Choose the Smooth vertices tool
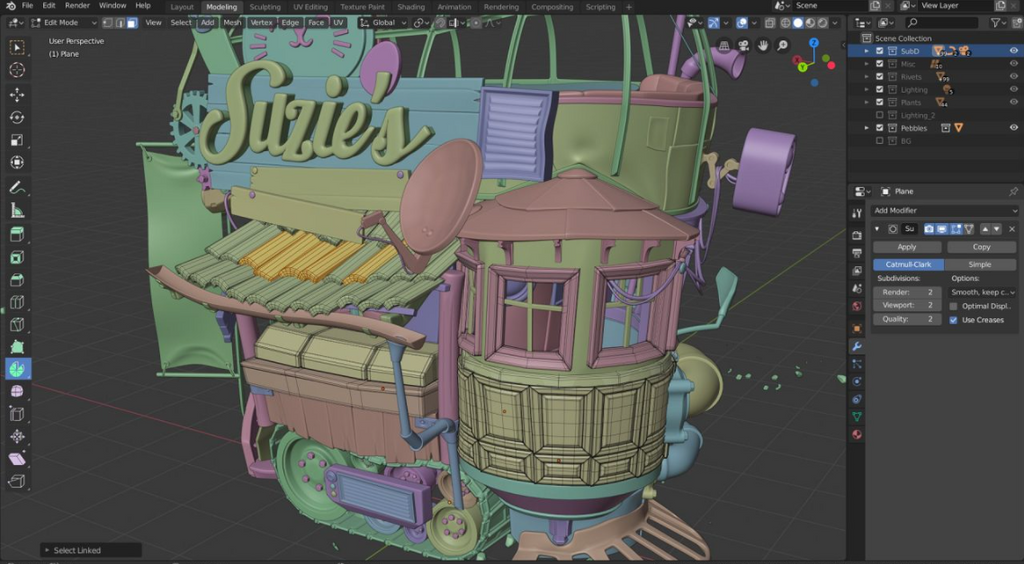The image size is (1024, 564). click(x=17, y=391)
